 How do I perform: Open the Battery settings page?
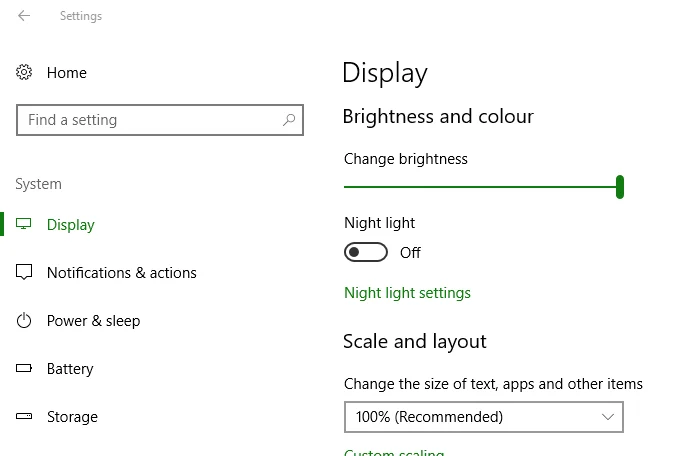click(70, 369)
